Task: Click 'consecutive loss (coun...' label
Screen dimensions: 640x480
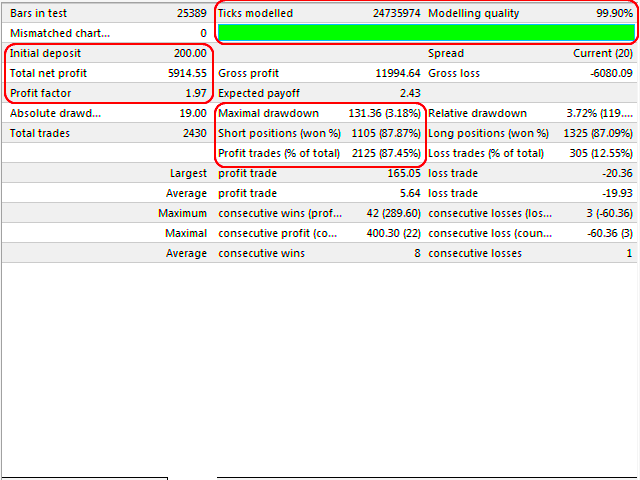Action: click(490, 233)
